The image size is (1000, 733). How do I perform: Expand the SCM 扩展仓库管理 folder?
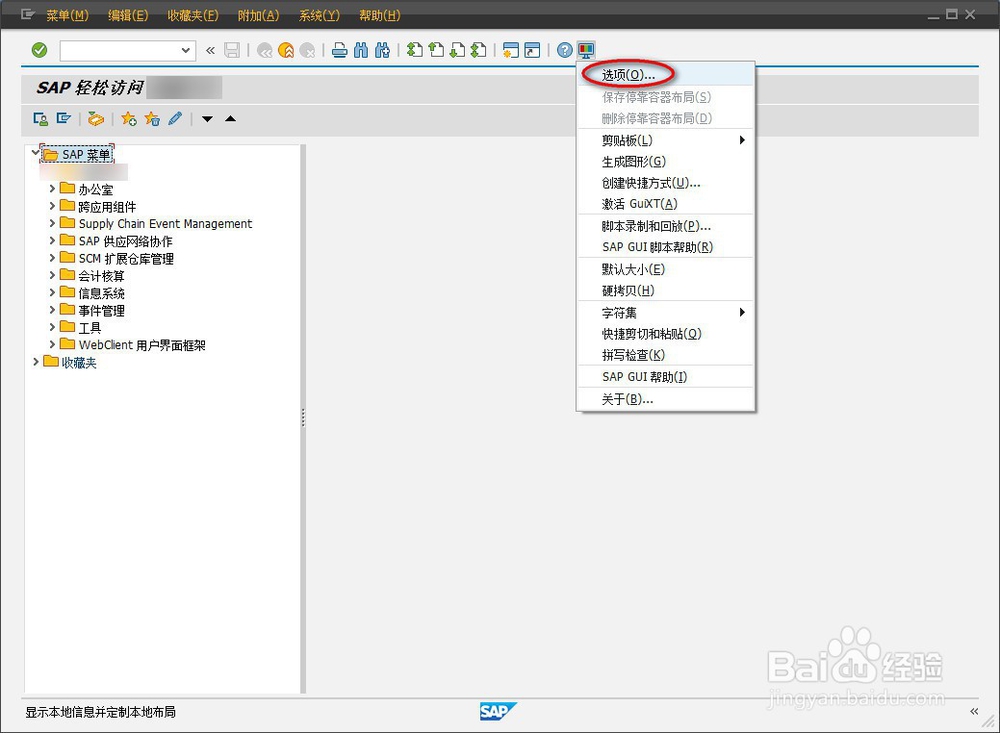pyautogui.click(x=52, y=258)
